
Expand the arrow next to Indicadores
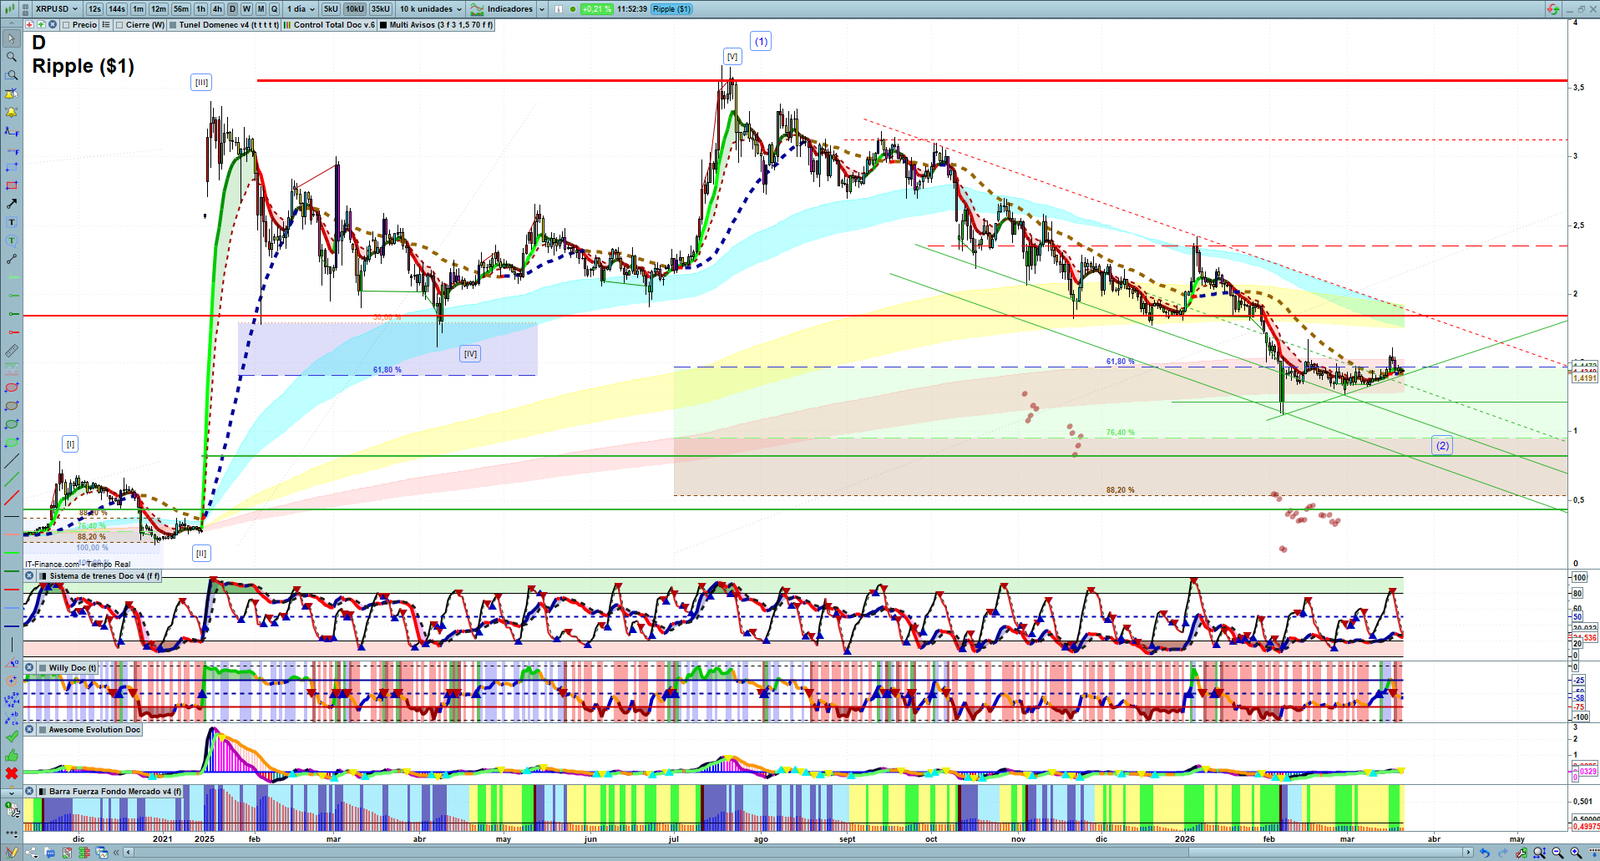pos(542,9)
